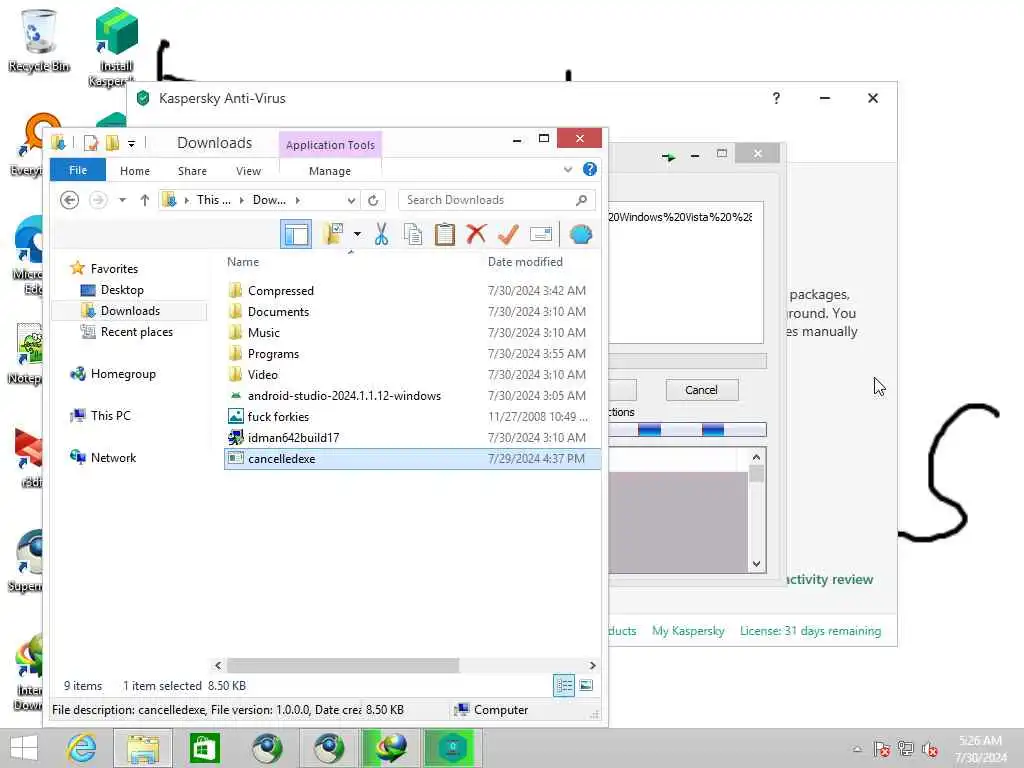Click the Forward navigation arrow

(x=98, y=200)
